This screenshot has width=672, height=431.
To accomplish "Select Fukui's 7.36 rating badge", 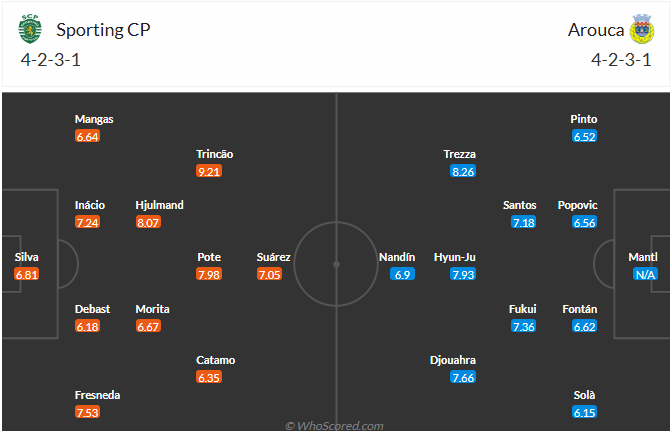I will pyautogui.click(x=524, y=326).
